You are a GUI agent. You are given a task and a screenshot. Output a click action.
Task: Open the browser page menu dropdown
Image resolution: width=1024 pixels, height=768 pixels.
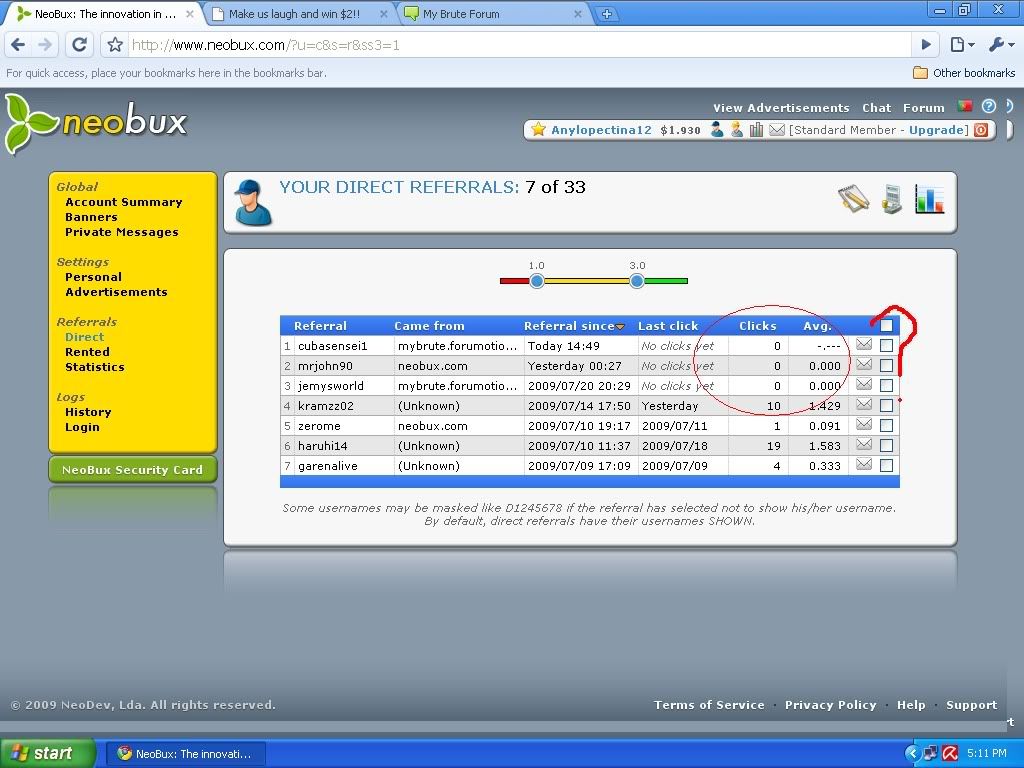962,44
